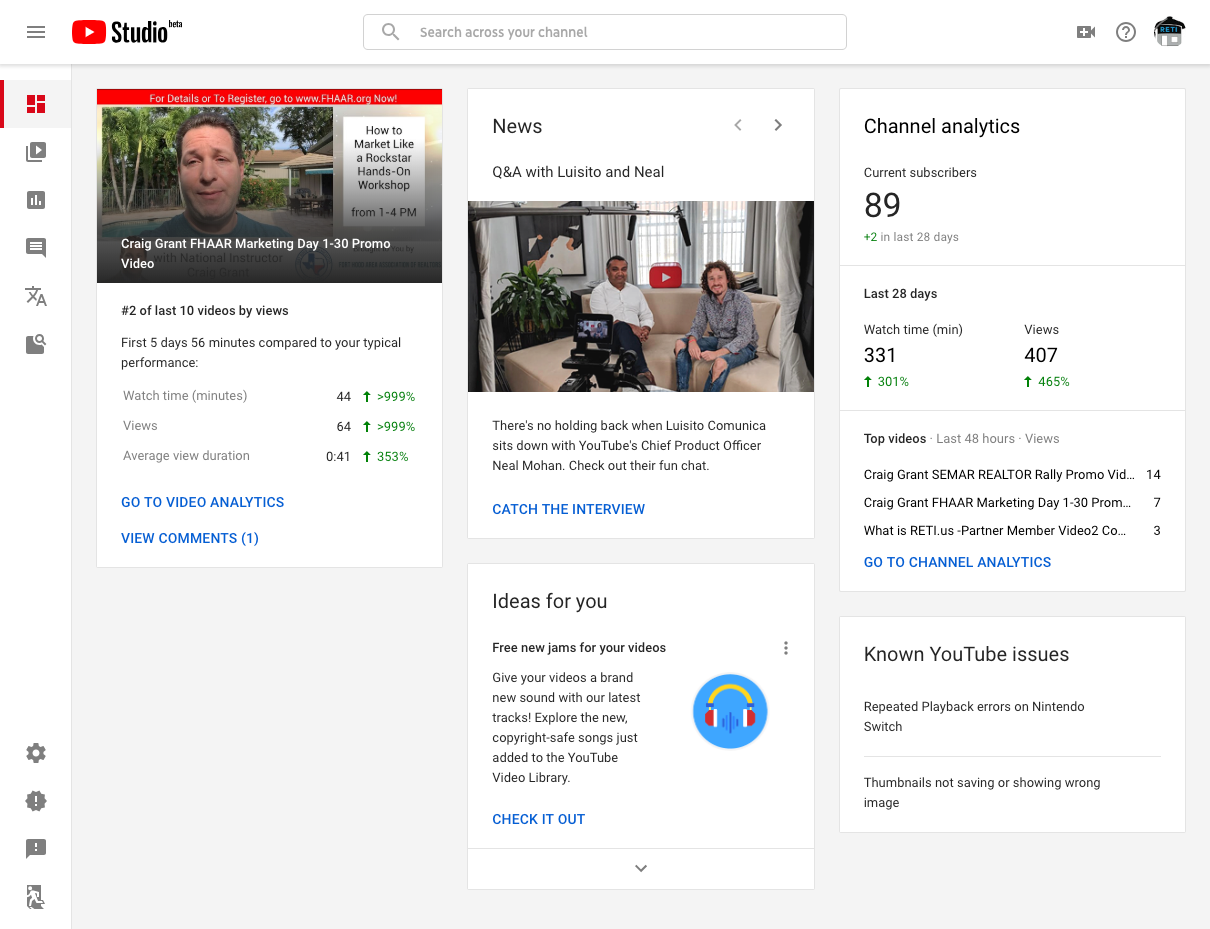Open the Translations section icon
1210x929 pixels.
[36, 296]
